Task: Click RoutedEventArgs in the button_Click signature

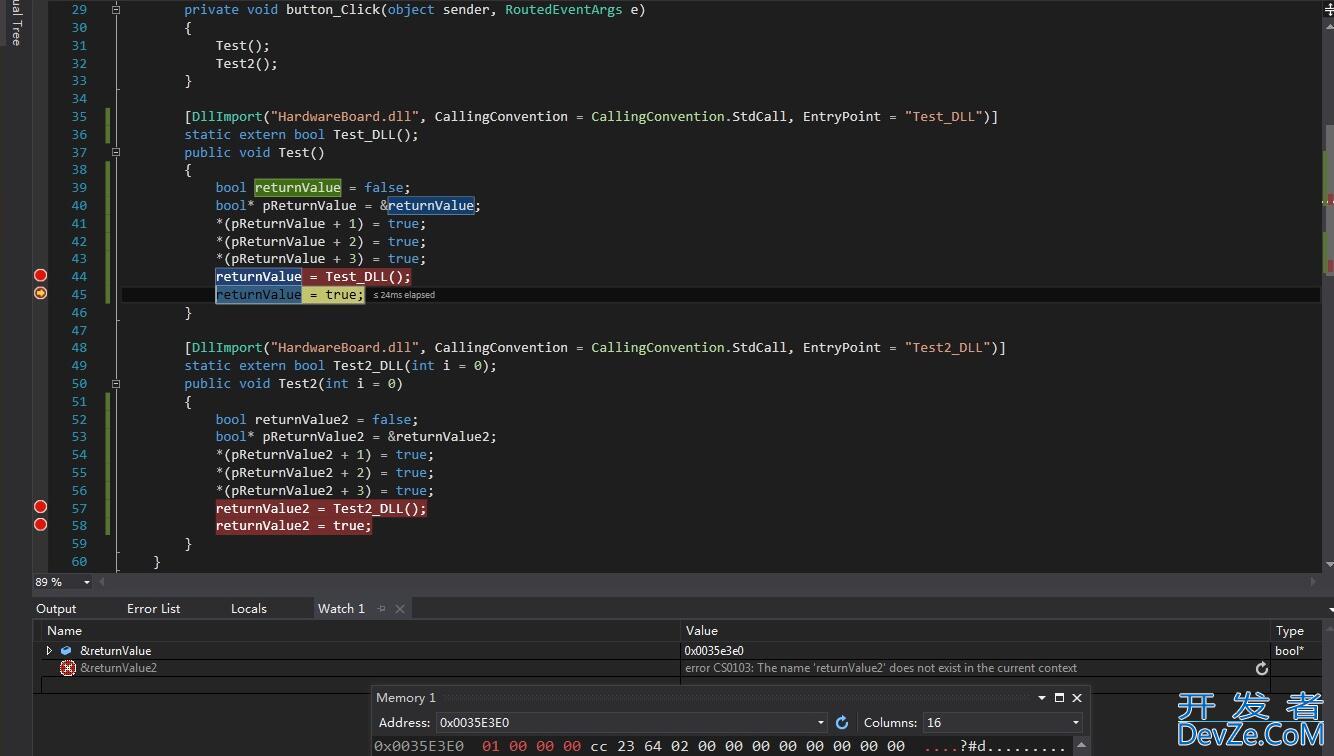Action: 564,9
